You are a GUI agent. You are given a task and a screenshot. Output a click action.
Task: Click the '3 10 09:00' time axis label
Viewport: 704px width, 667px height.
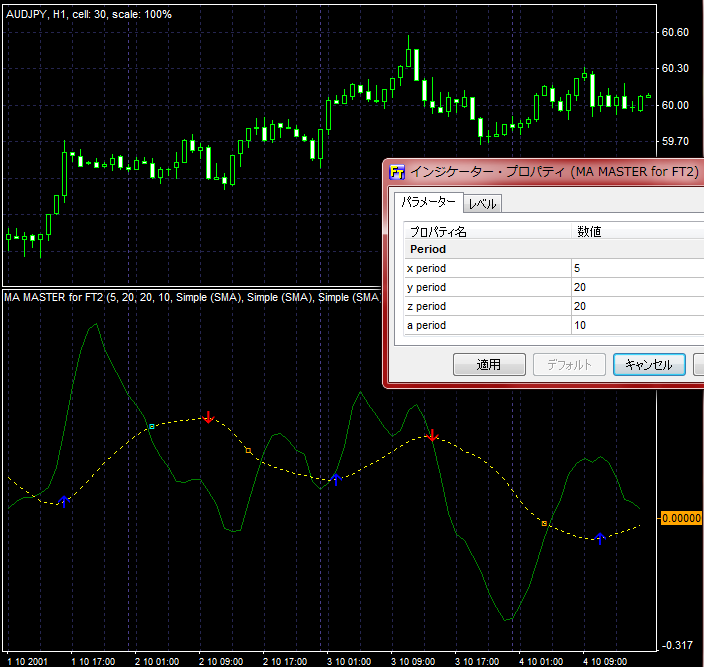tap(413, 662)
